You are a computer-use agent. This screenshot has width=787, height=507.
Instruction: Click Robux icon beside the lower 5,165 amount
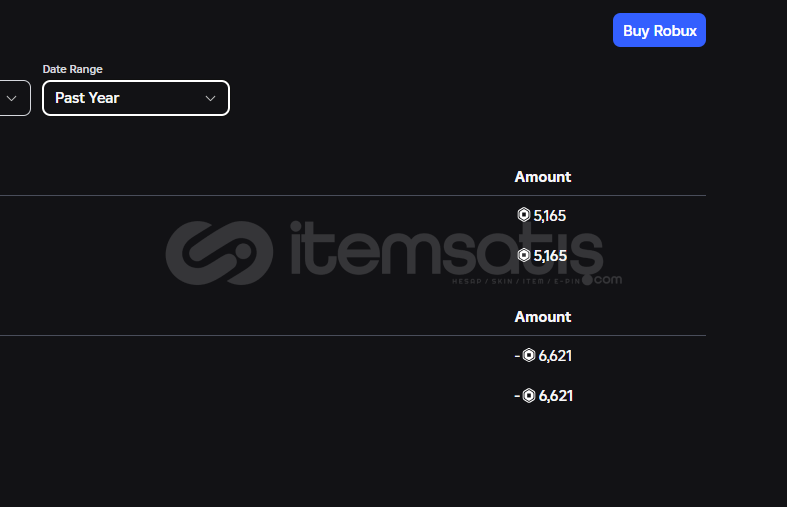(523, 255)
